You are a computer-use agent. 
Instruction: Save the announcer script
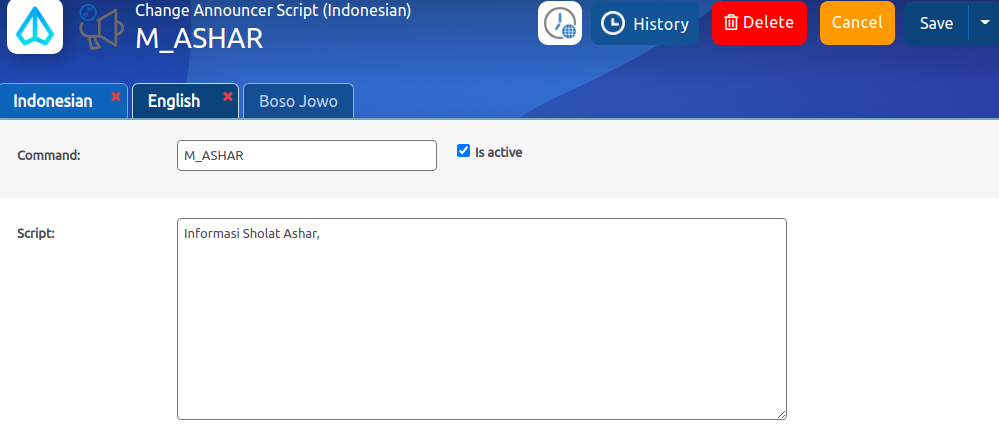(936, 23)
